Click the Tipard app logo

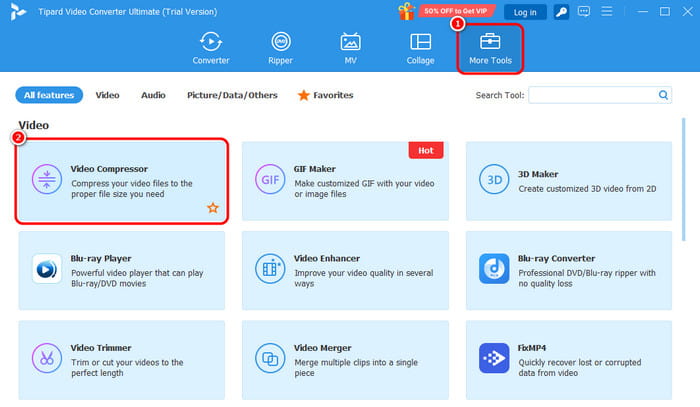(x=18, y=12)
